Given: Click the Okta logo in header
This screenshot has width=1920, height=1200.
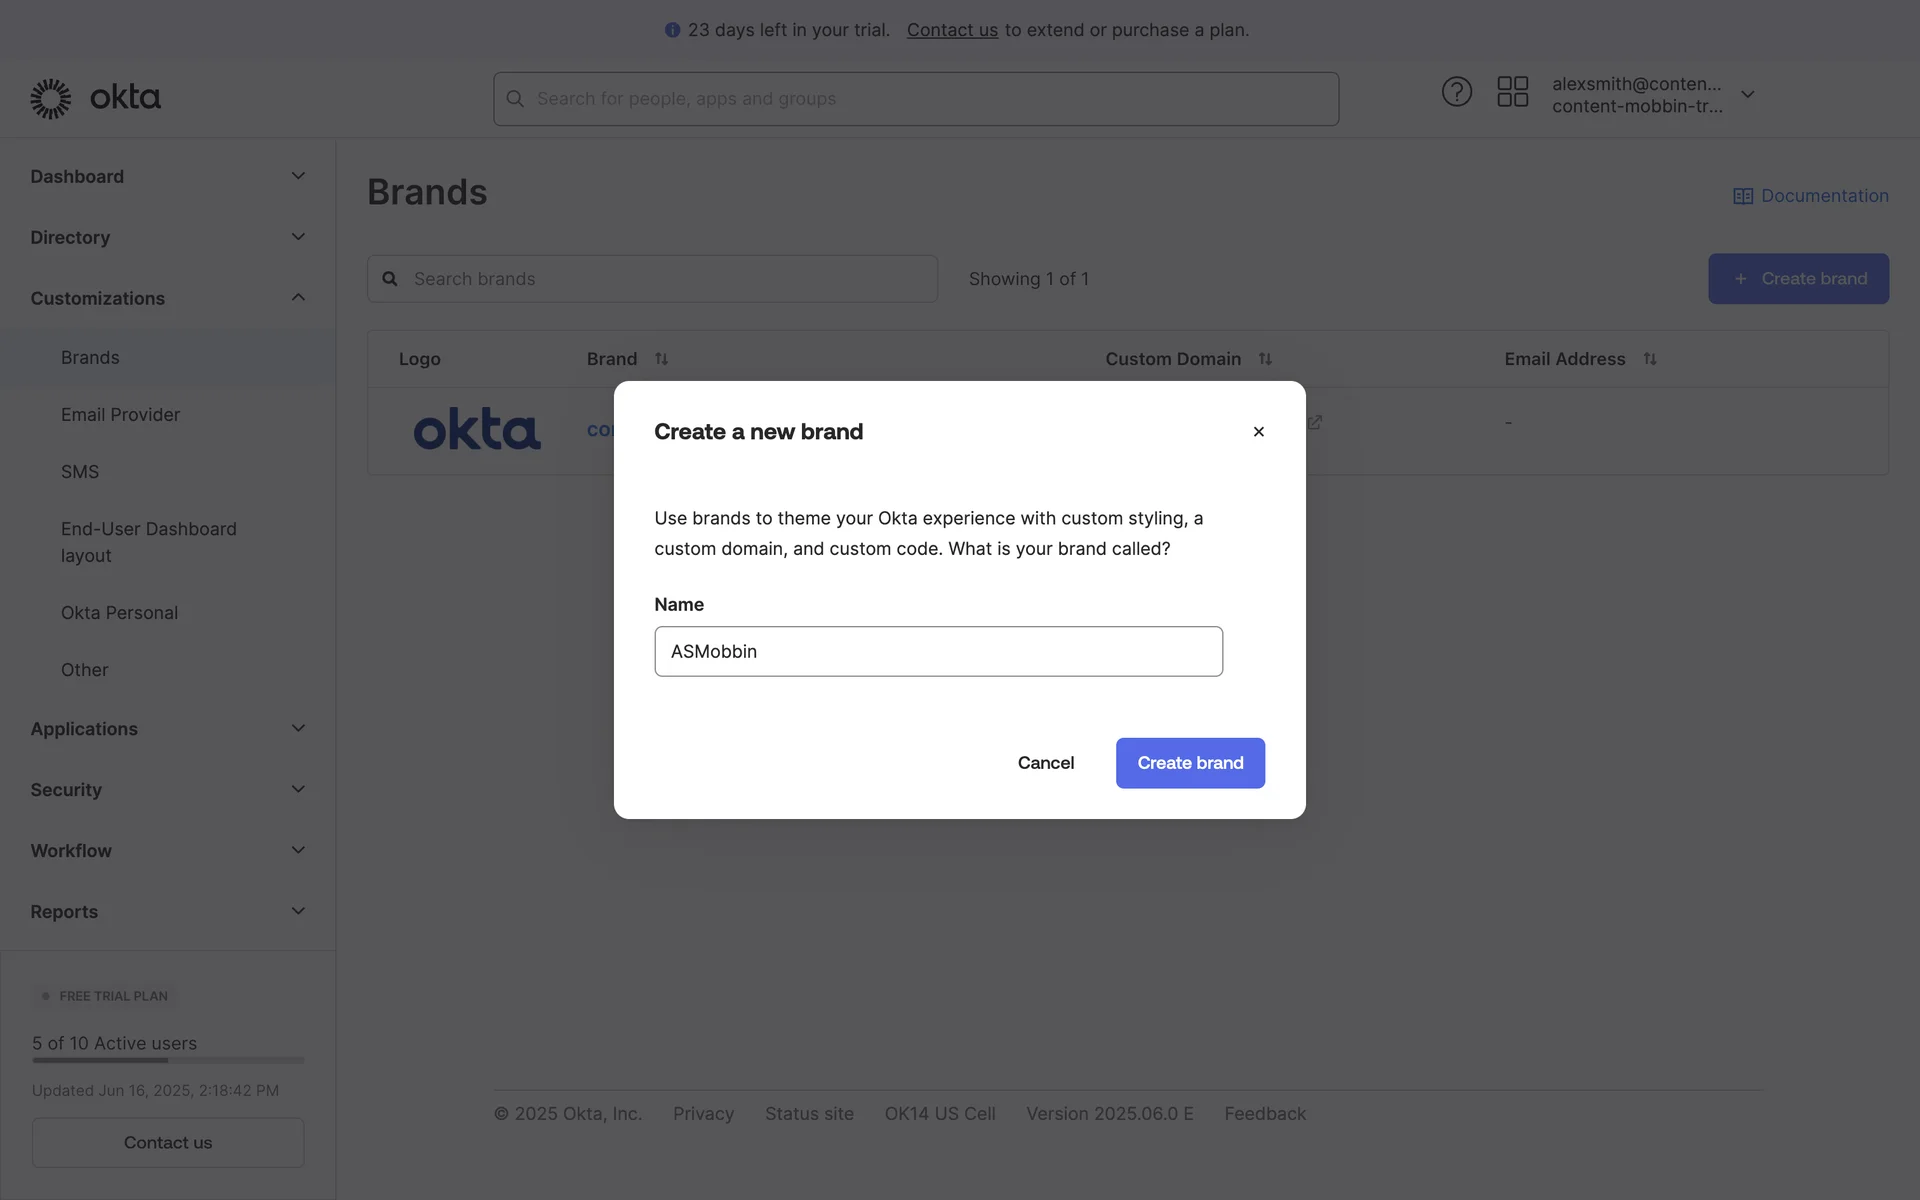Looking at the screenshot, I should point(96,98).
